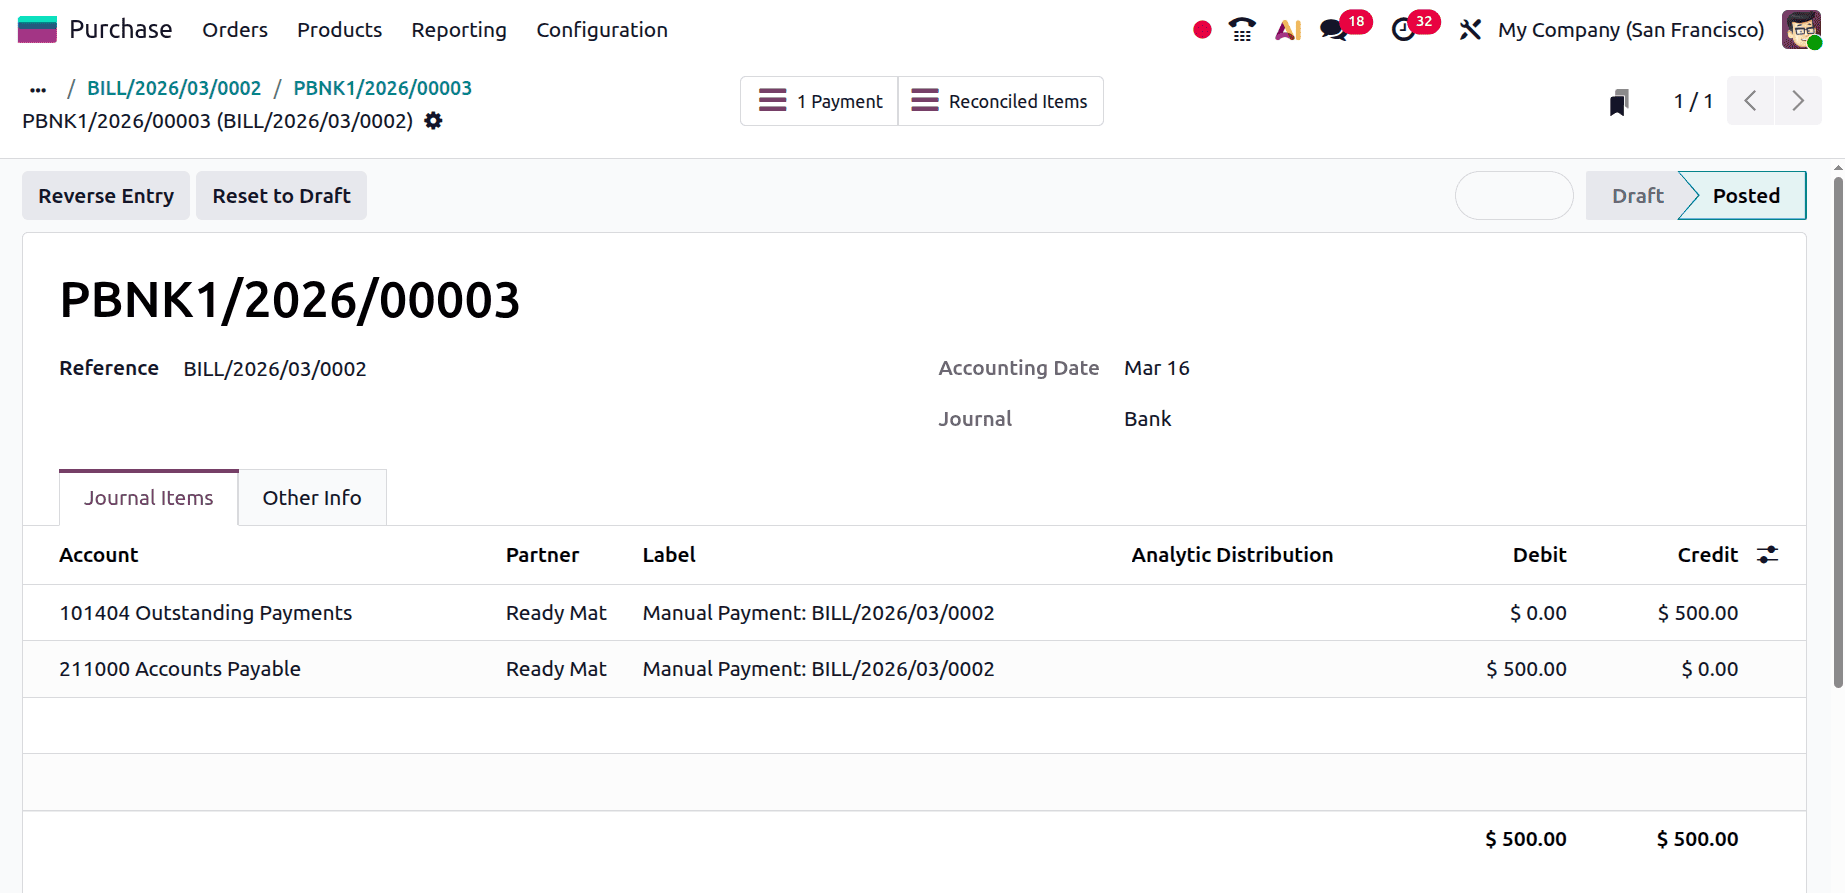
Task: Switch to the Other Info tab
Action: pyautogui.click(x=312, y=498)
